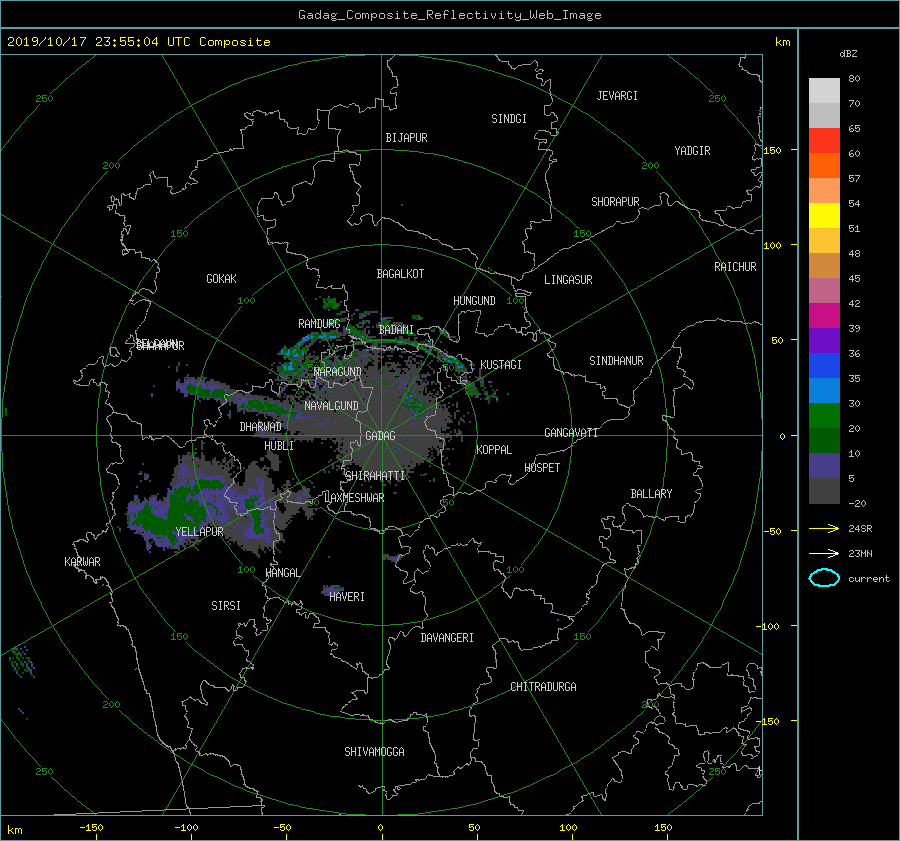
Task: Click the KARWAR city label
Action: pyautogui.click(x=82, y=562)
